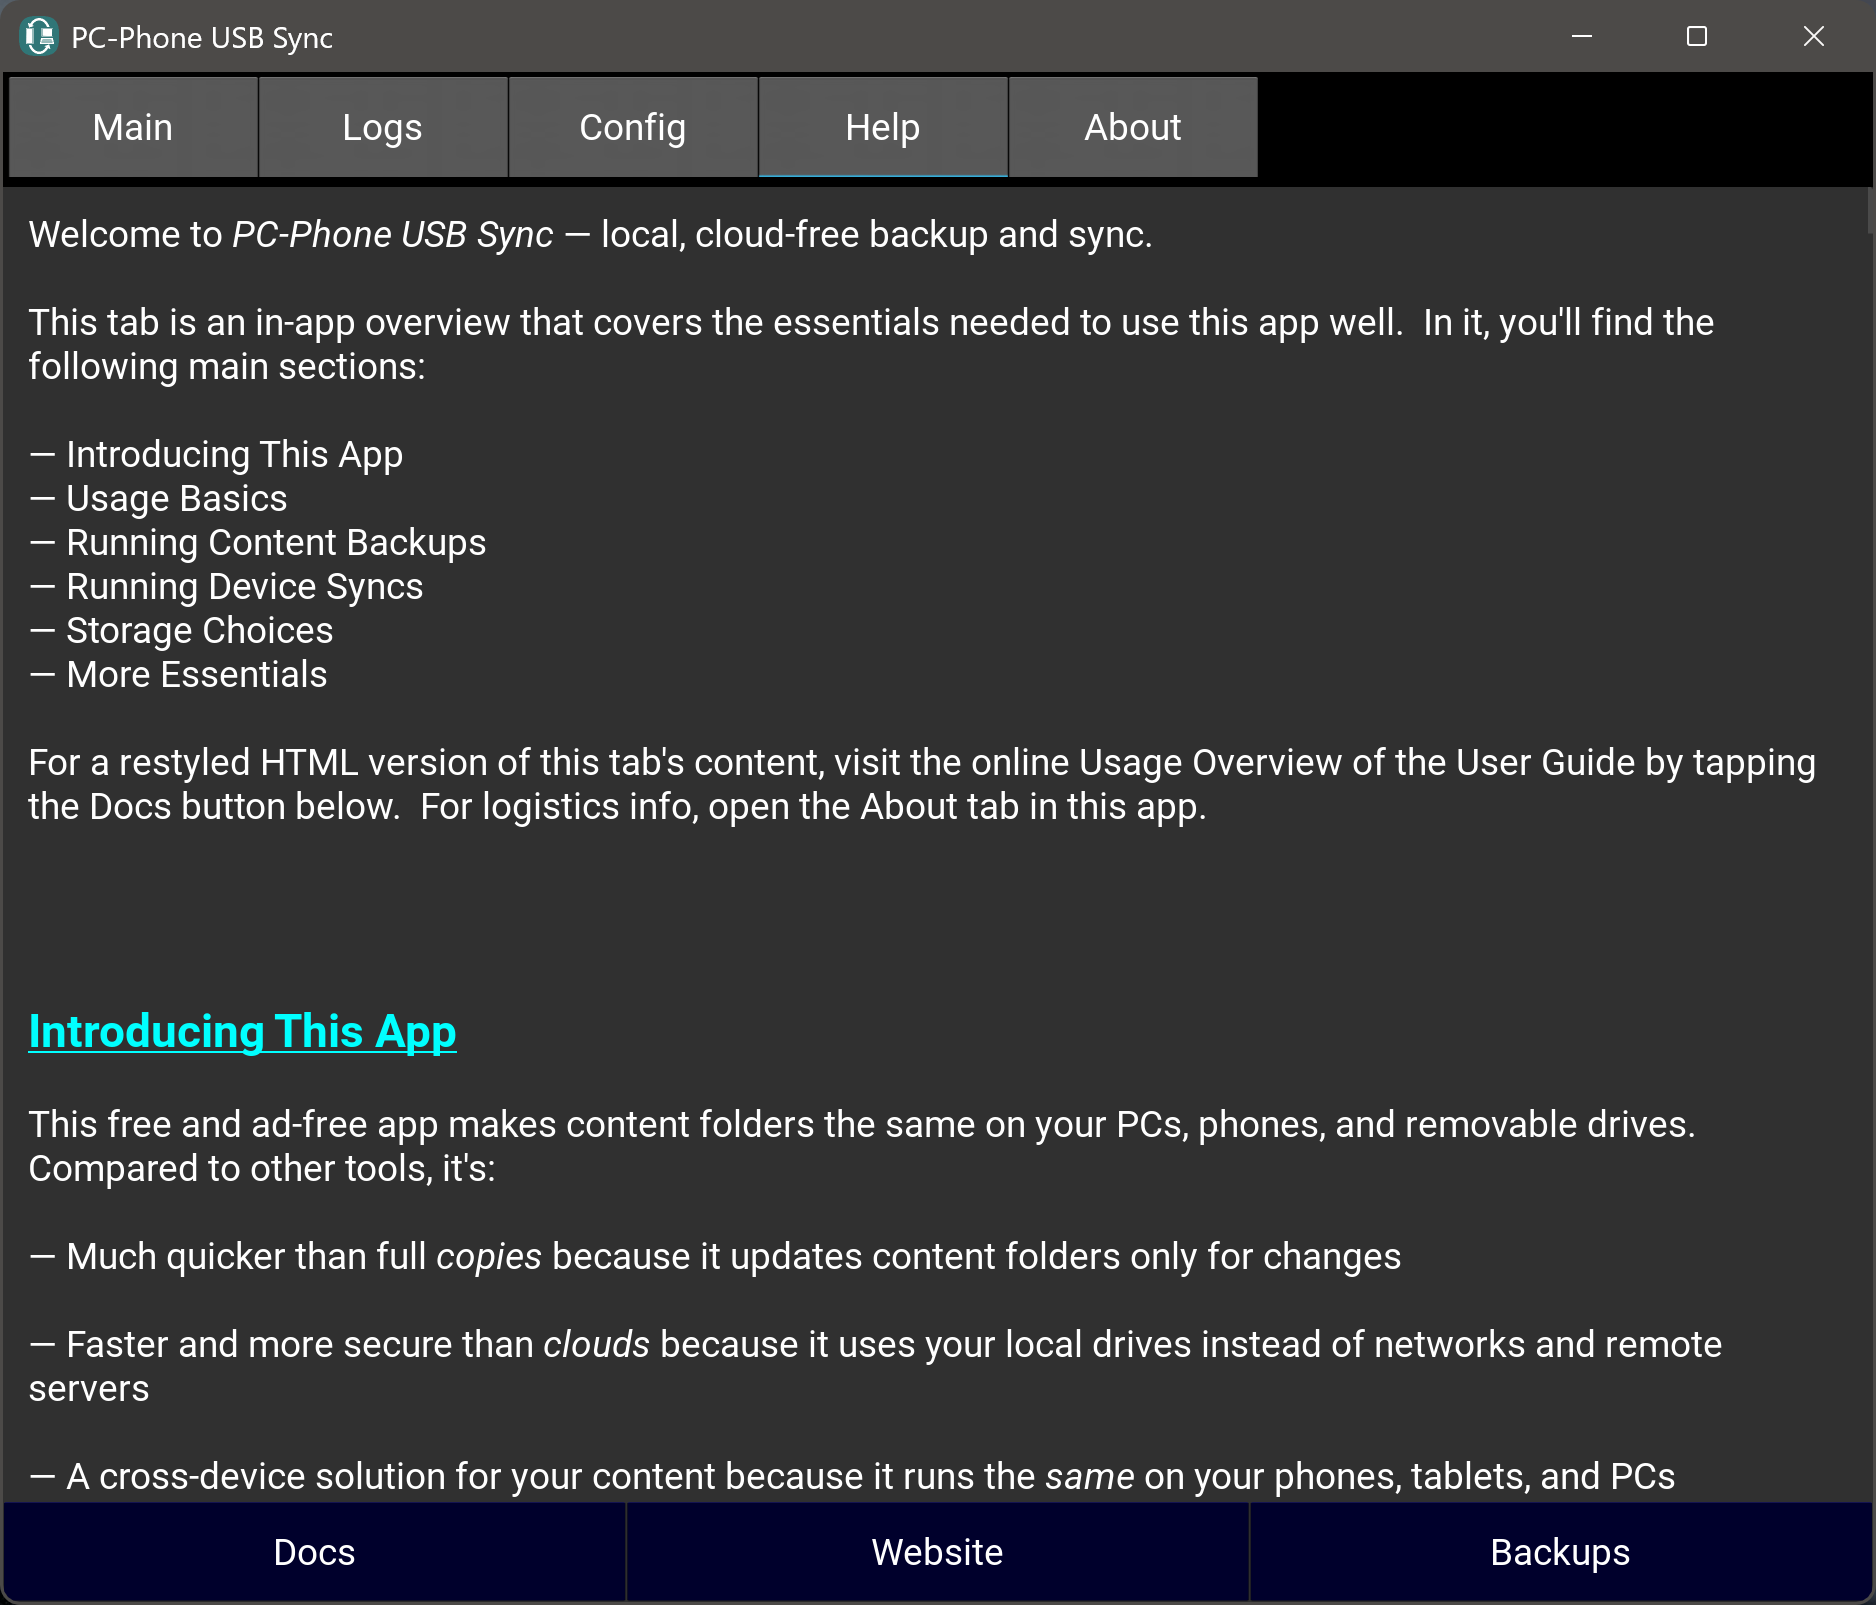Open the Website button at bottom
1876x1605 pixels.
click(x=937, y=1552)
